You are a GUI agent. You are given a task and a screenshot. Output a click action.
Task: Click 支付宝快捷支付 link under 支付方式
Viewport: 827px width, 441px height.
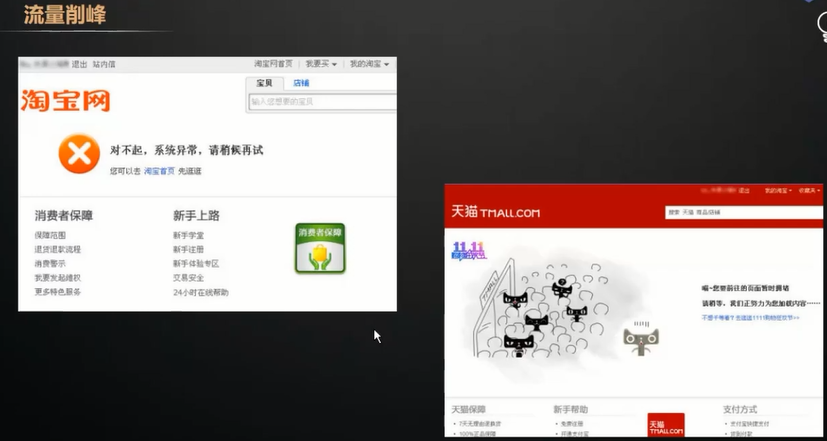click(749, 424)
